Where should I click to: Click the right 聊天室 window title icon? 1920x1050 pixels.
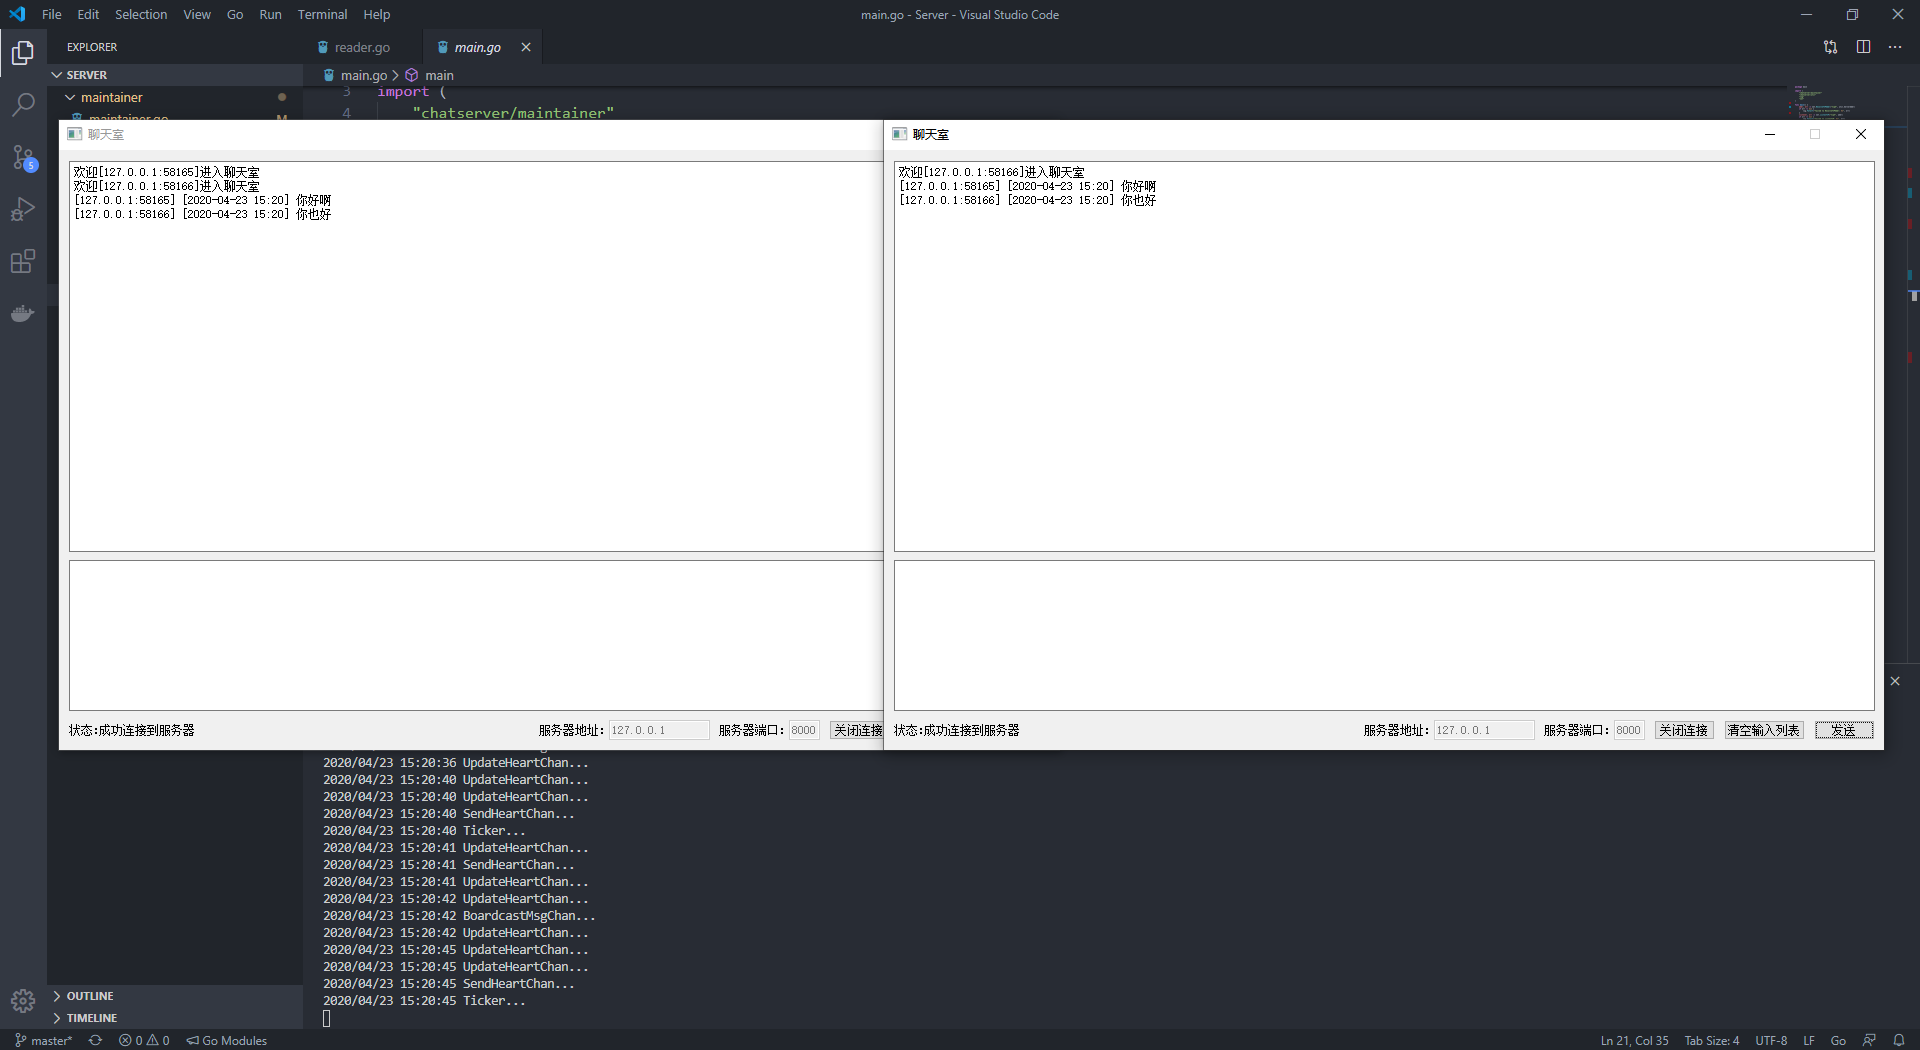pos(900,134)
